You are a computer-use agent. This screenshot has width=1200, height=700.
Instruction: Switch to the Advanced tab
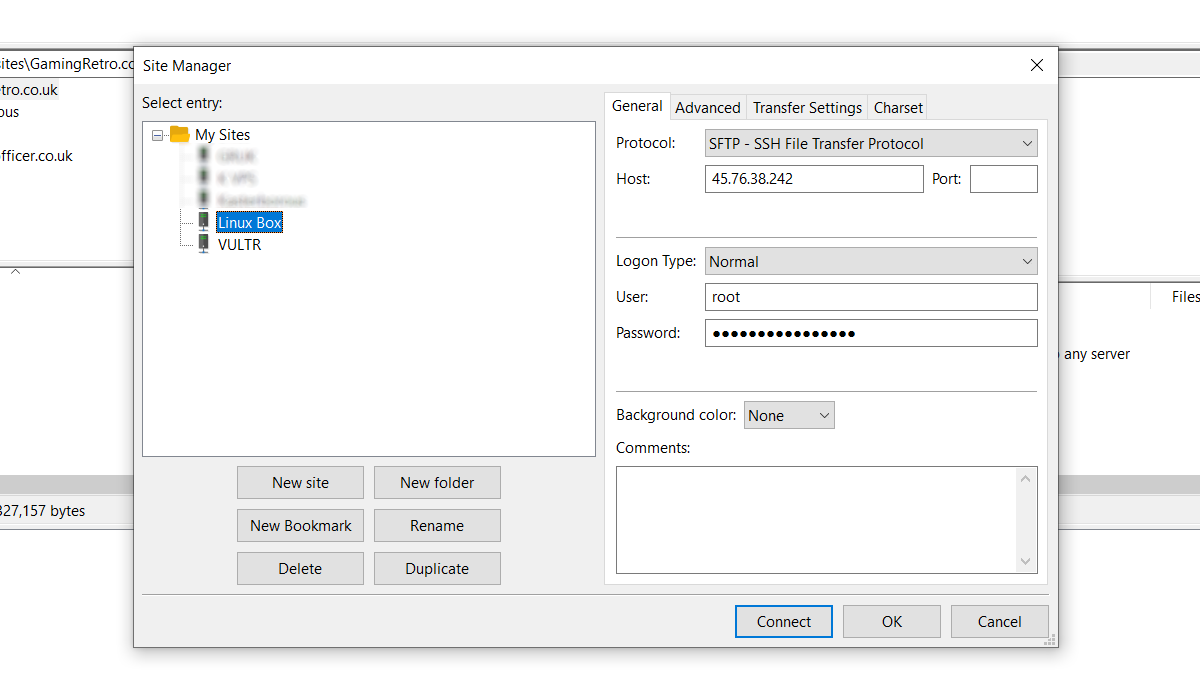707,108
